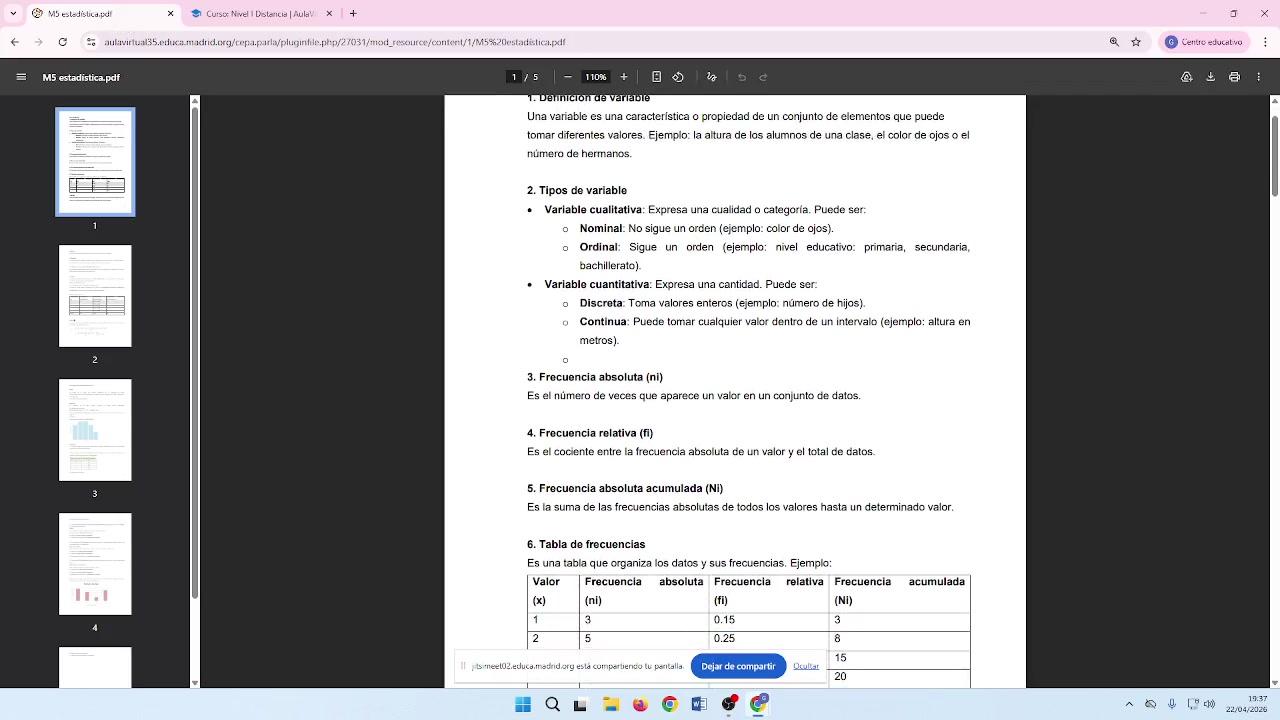Open the PDF viewer more actions menu
The height and width of the screenshot is (720, 1280).
(1259, 77)
